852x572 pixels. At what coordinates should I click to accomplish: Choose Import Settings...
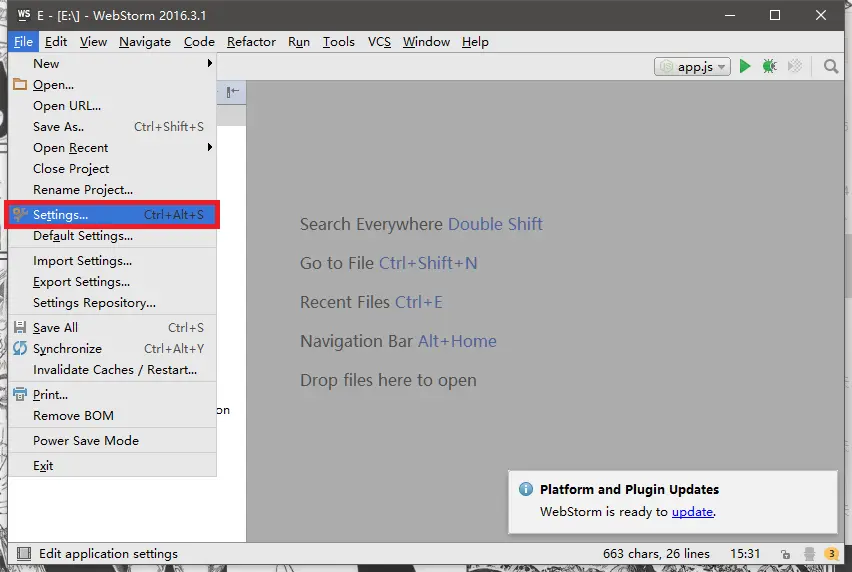coord(112,261)
